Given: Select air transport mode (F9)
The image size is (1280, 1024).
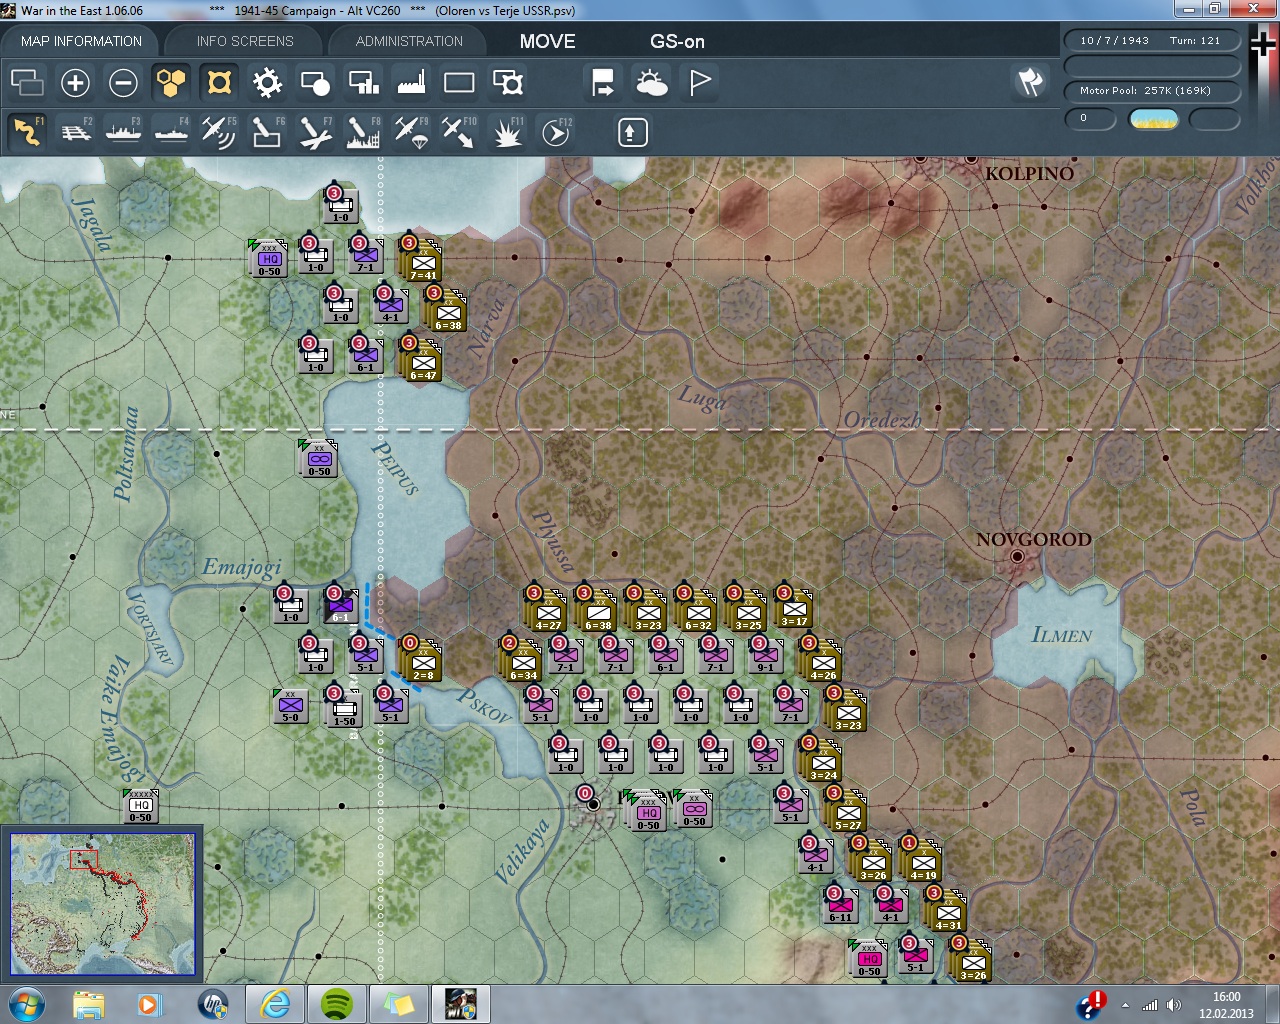Looking at the screenshot, I should (411, 132).
